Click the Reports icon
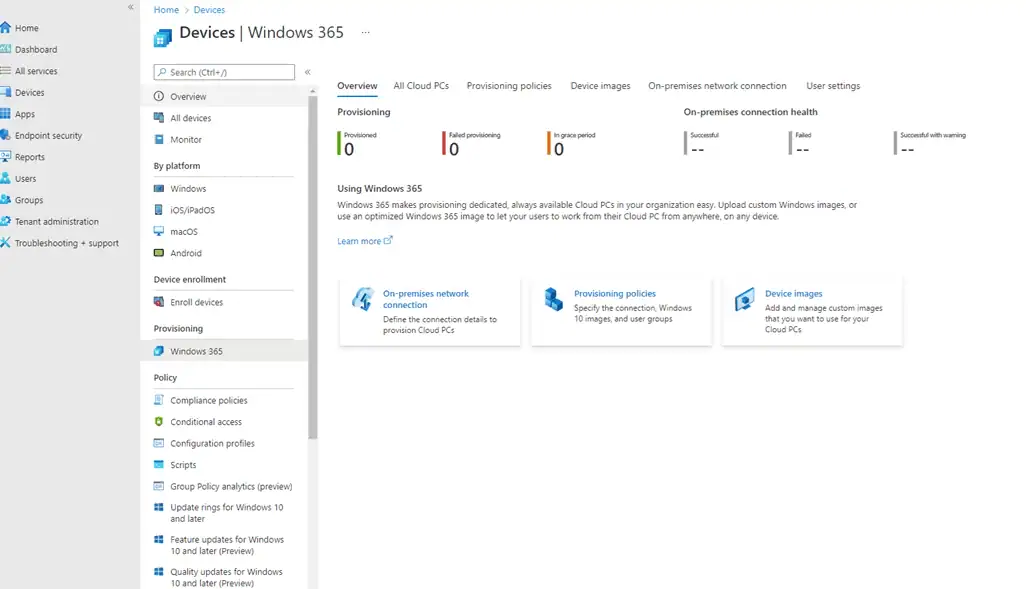This screenshot has height=589, width=1026. click(6, 157)
